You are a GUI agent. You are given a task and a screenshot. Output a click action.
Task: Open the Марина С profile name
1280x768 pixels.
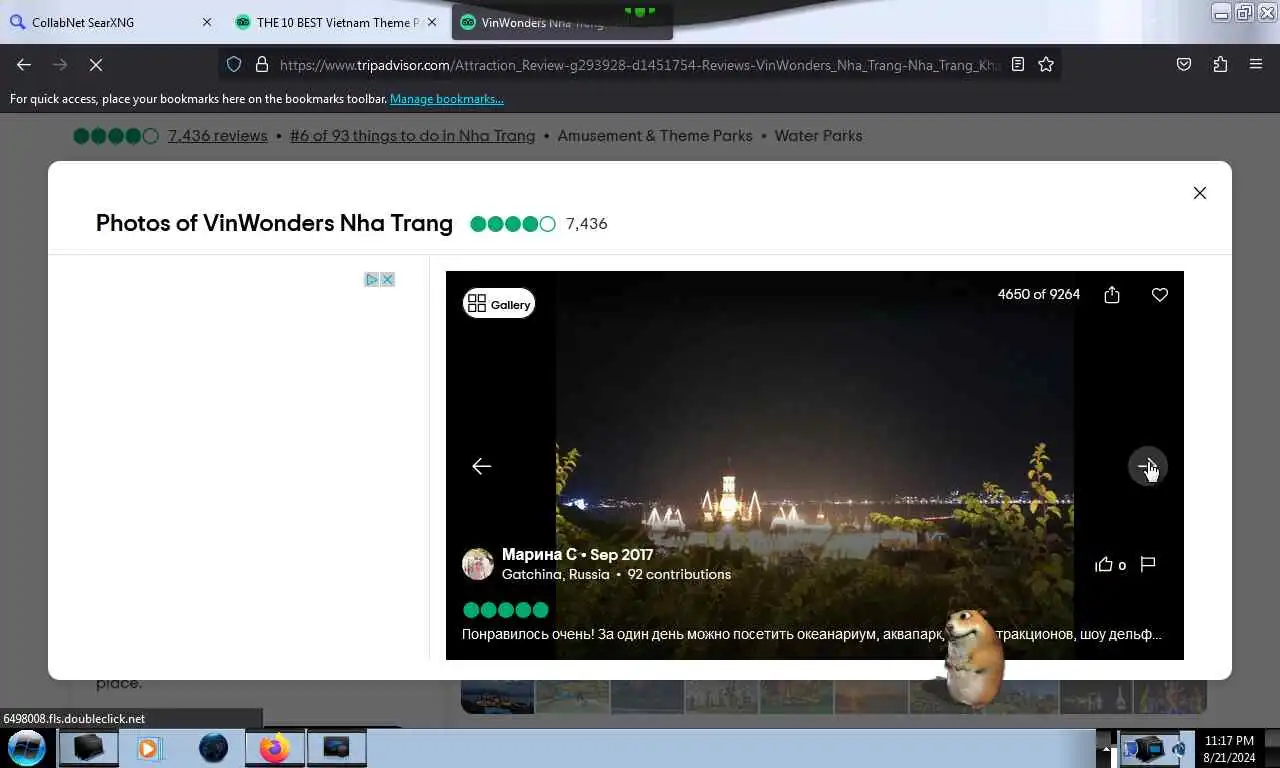coord(539,554)
